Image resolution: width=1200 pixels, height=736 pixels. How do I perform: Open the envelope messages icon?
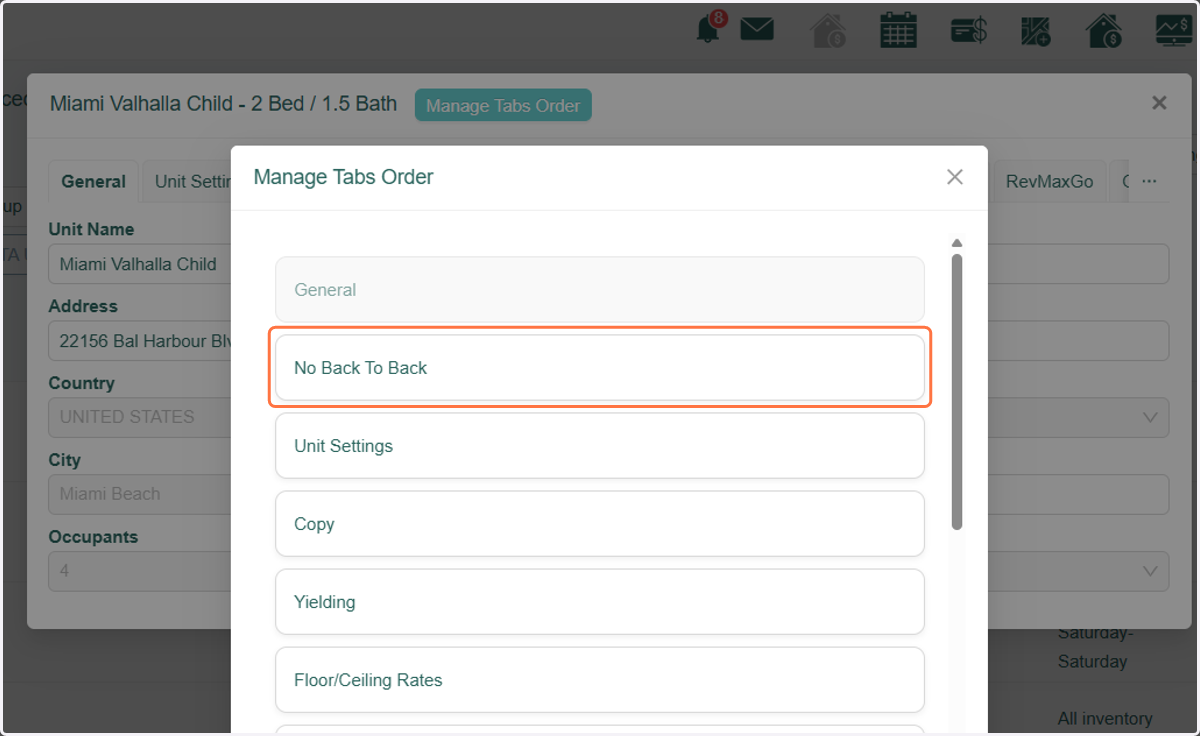pyautogui.click(x=757, y=30)
